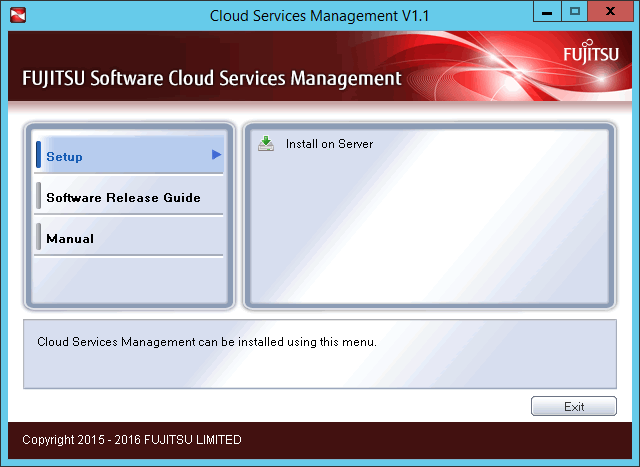The height and width of the screenshot is (467, 640).
Task: Click the Cloud Services Management V1.1 title bar text
Action: (x=319, y=16)
